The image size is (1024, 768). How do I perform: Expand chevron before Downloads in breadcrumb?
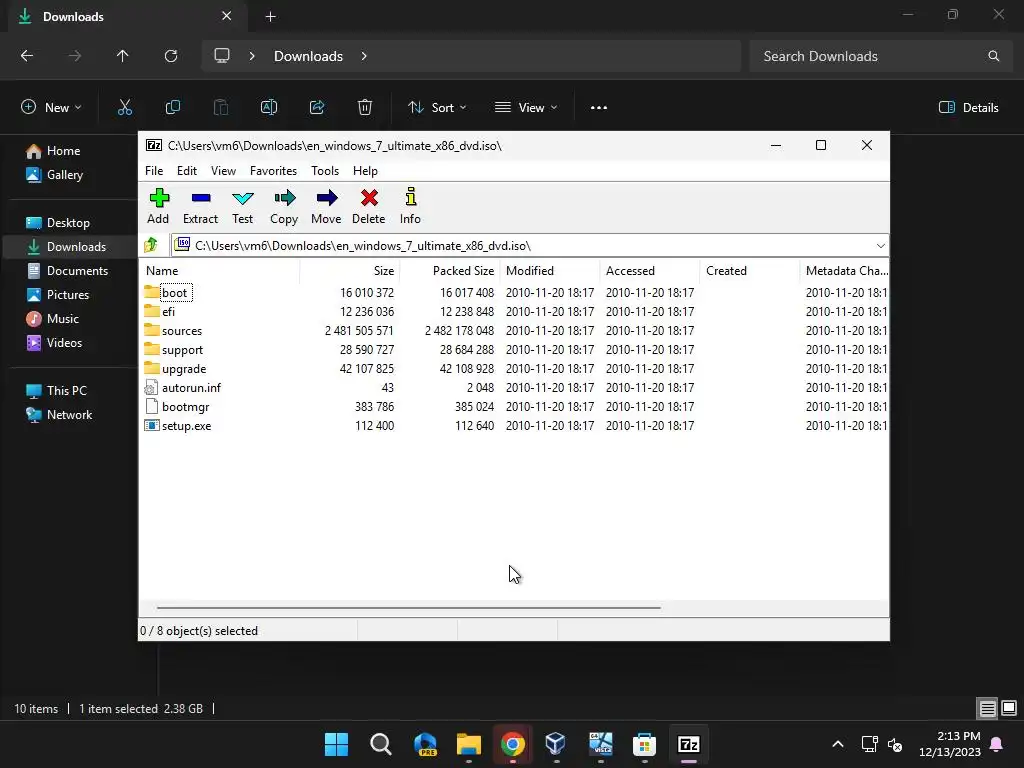point(252,56)
